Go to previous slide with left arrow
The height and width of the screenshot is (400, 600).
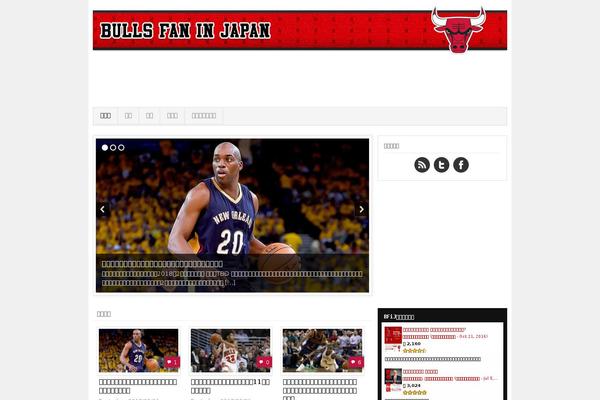tap(103, 209)
